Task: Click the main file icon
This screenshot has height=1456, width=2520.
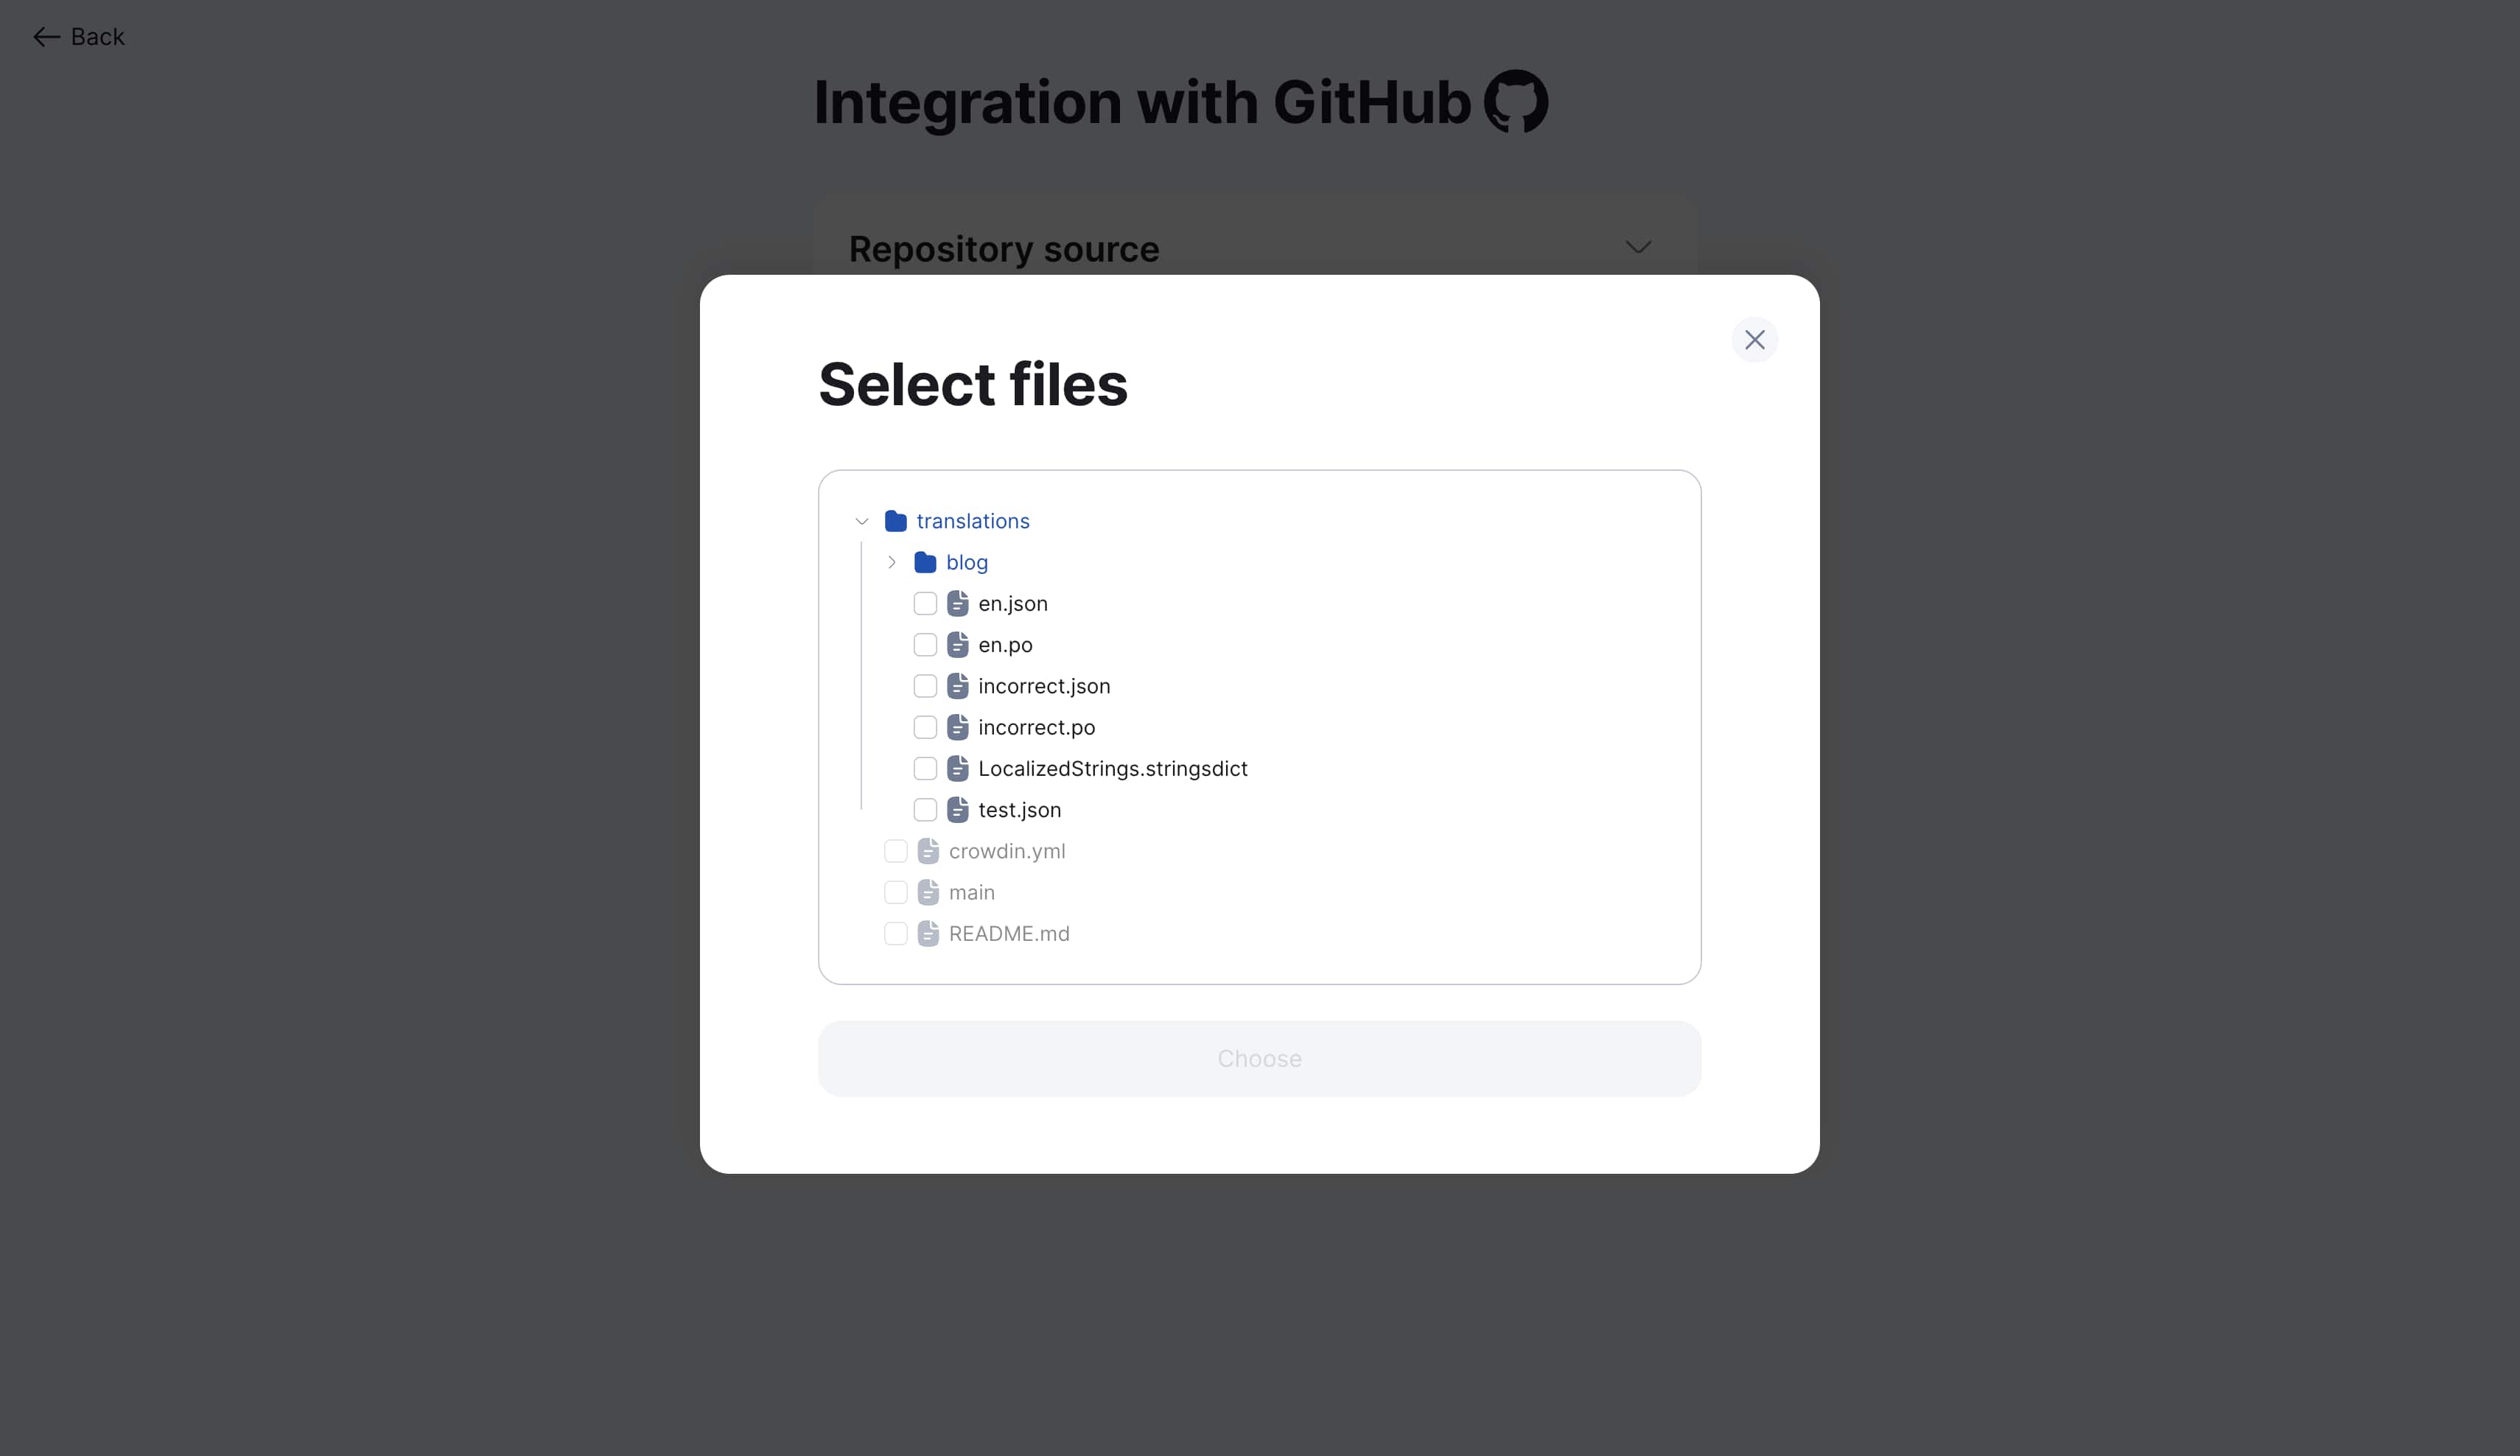Action: [x=928, y=892]
